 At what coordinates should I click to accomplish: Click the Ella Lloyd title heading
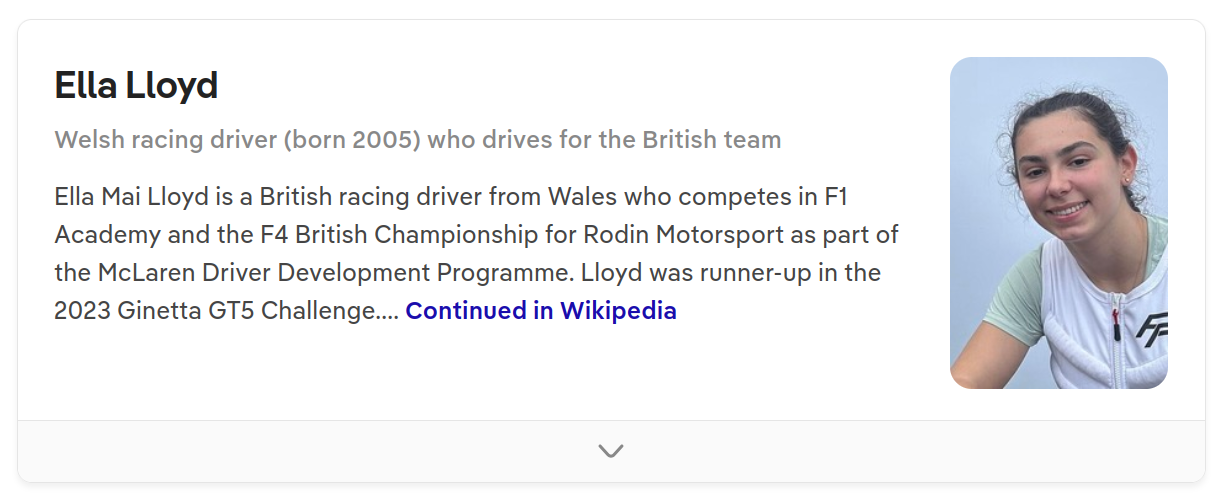click(x=136, y=86)
